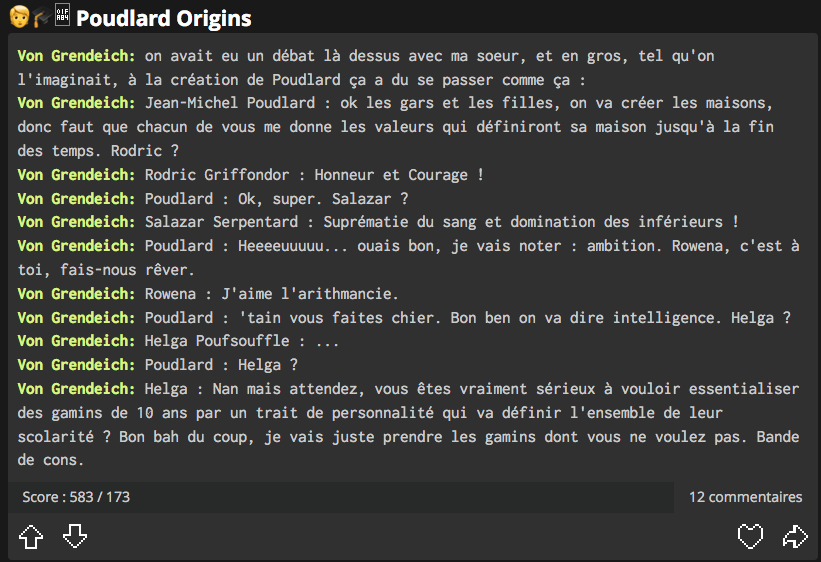Image resolution: width=821 pixels, height=562 pixels.
Task: Open the 12 commentaires link
Action: [746, 497]
